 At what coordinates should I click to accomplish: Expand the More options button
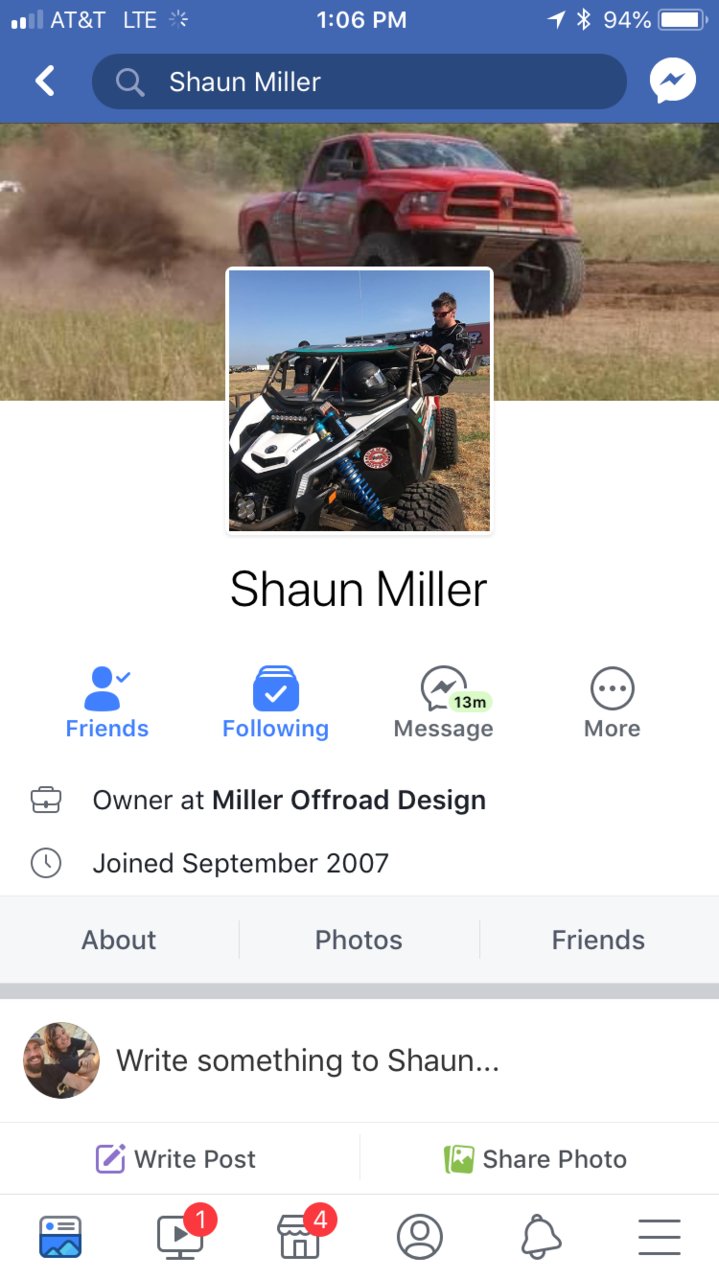point(612,703)
